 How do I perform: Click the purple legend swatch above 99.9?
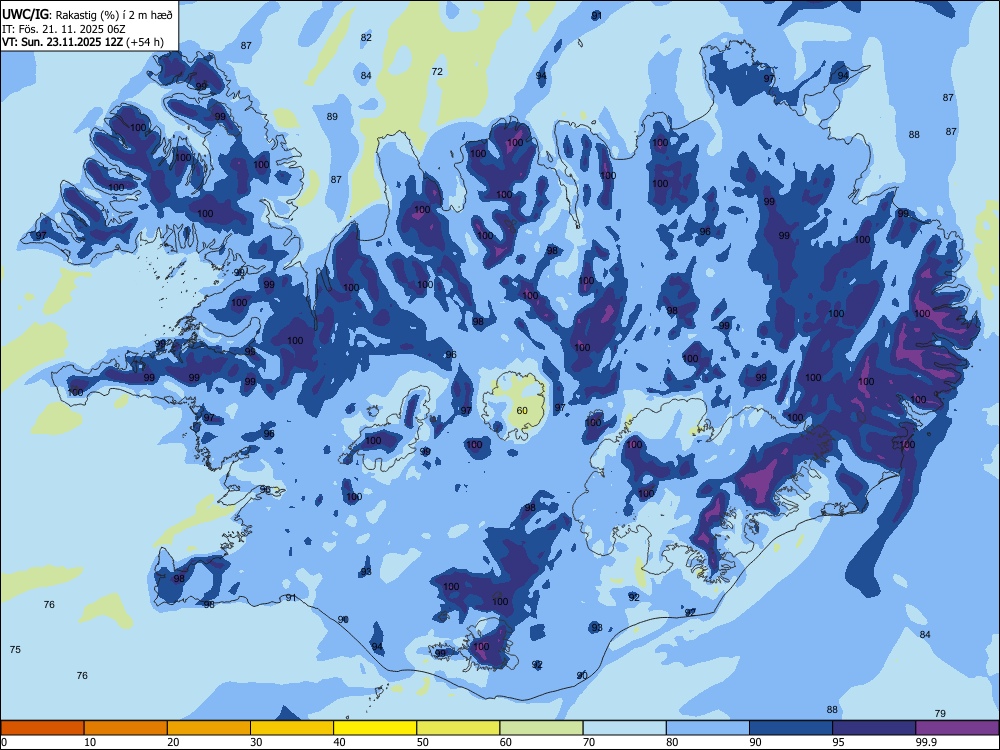(x=957, y=728)
